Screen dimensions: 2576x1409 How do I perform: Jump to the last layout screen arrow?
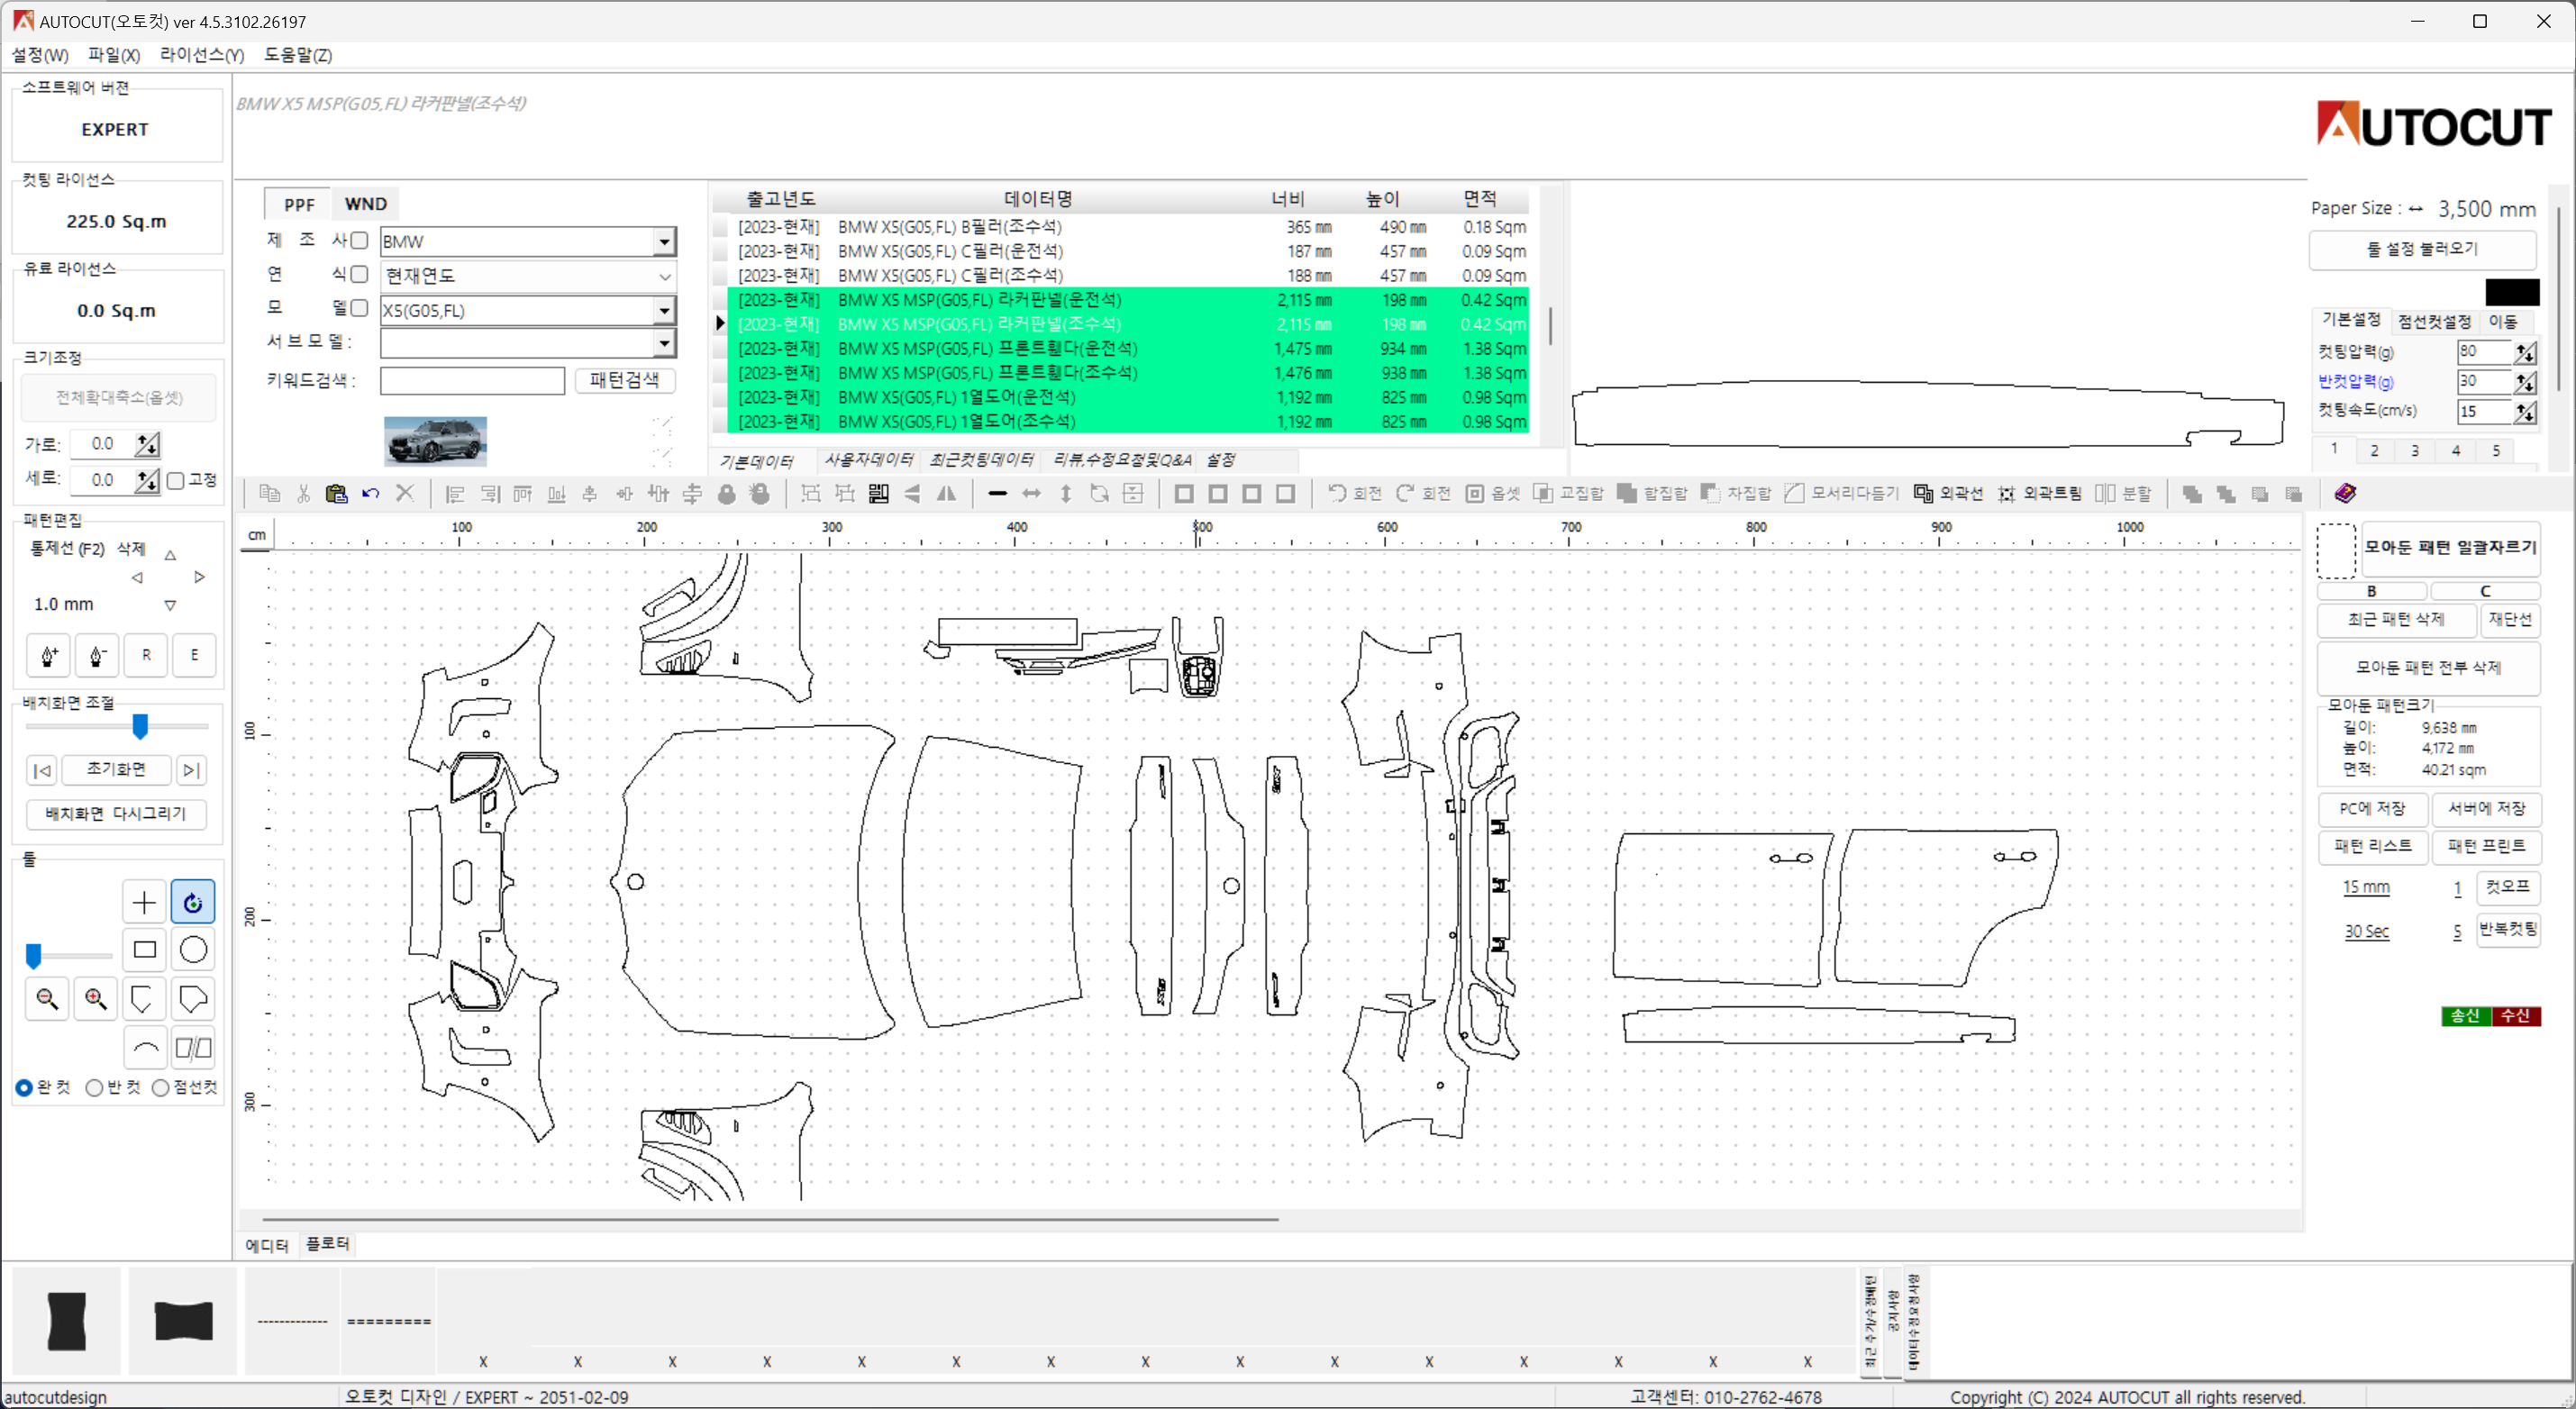click(192, 770)
